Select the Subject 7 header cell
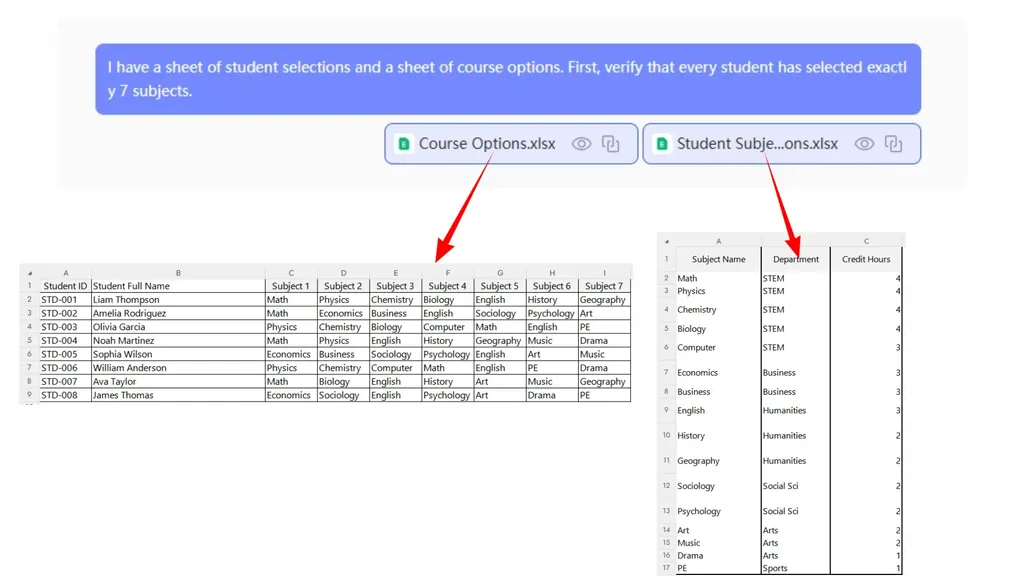This screenshot has height=576, width=1024. 603,286
